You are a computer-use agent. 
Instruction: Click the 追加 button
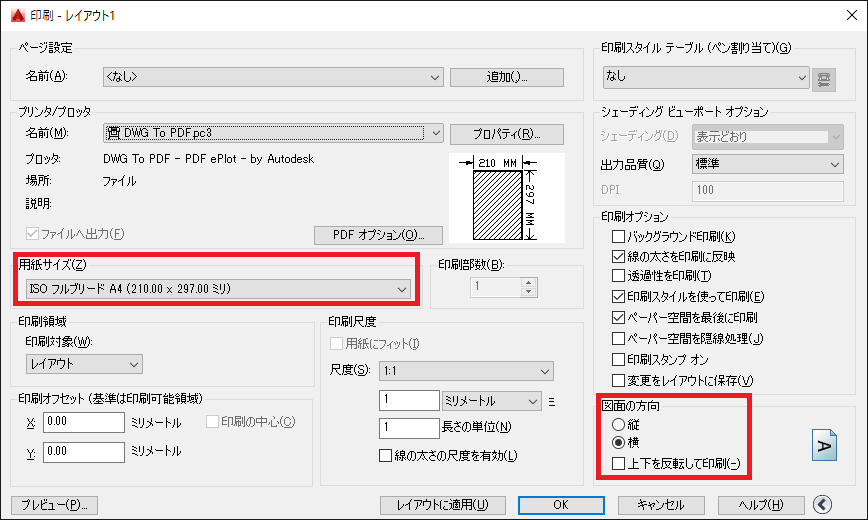pyautogui.click(x=507, y=77)
